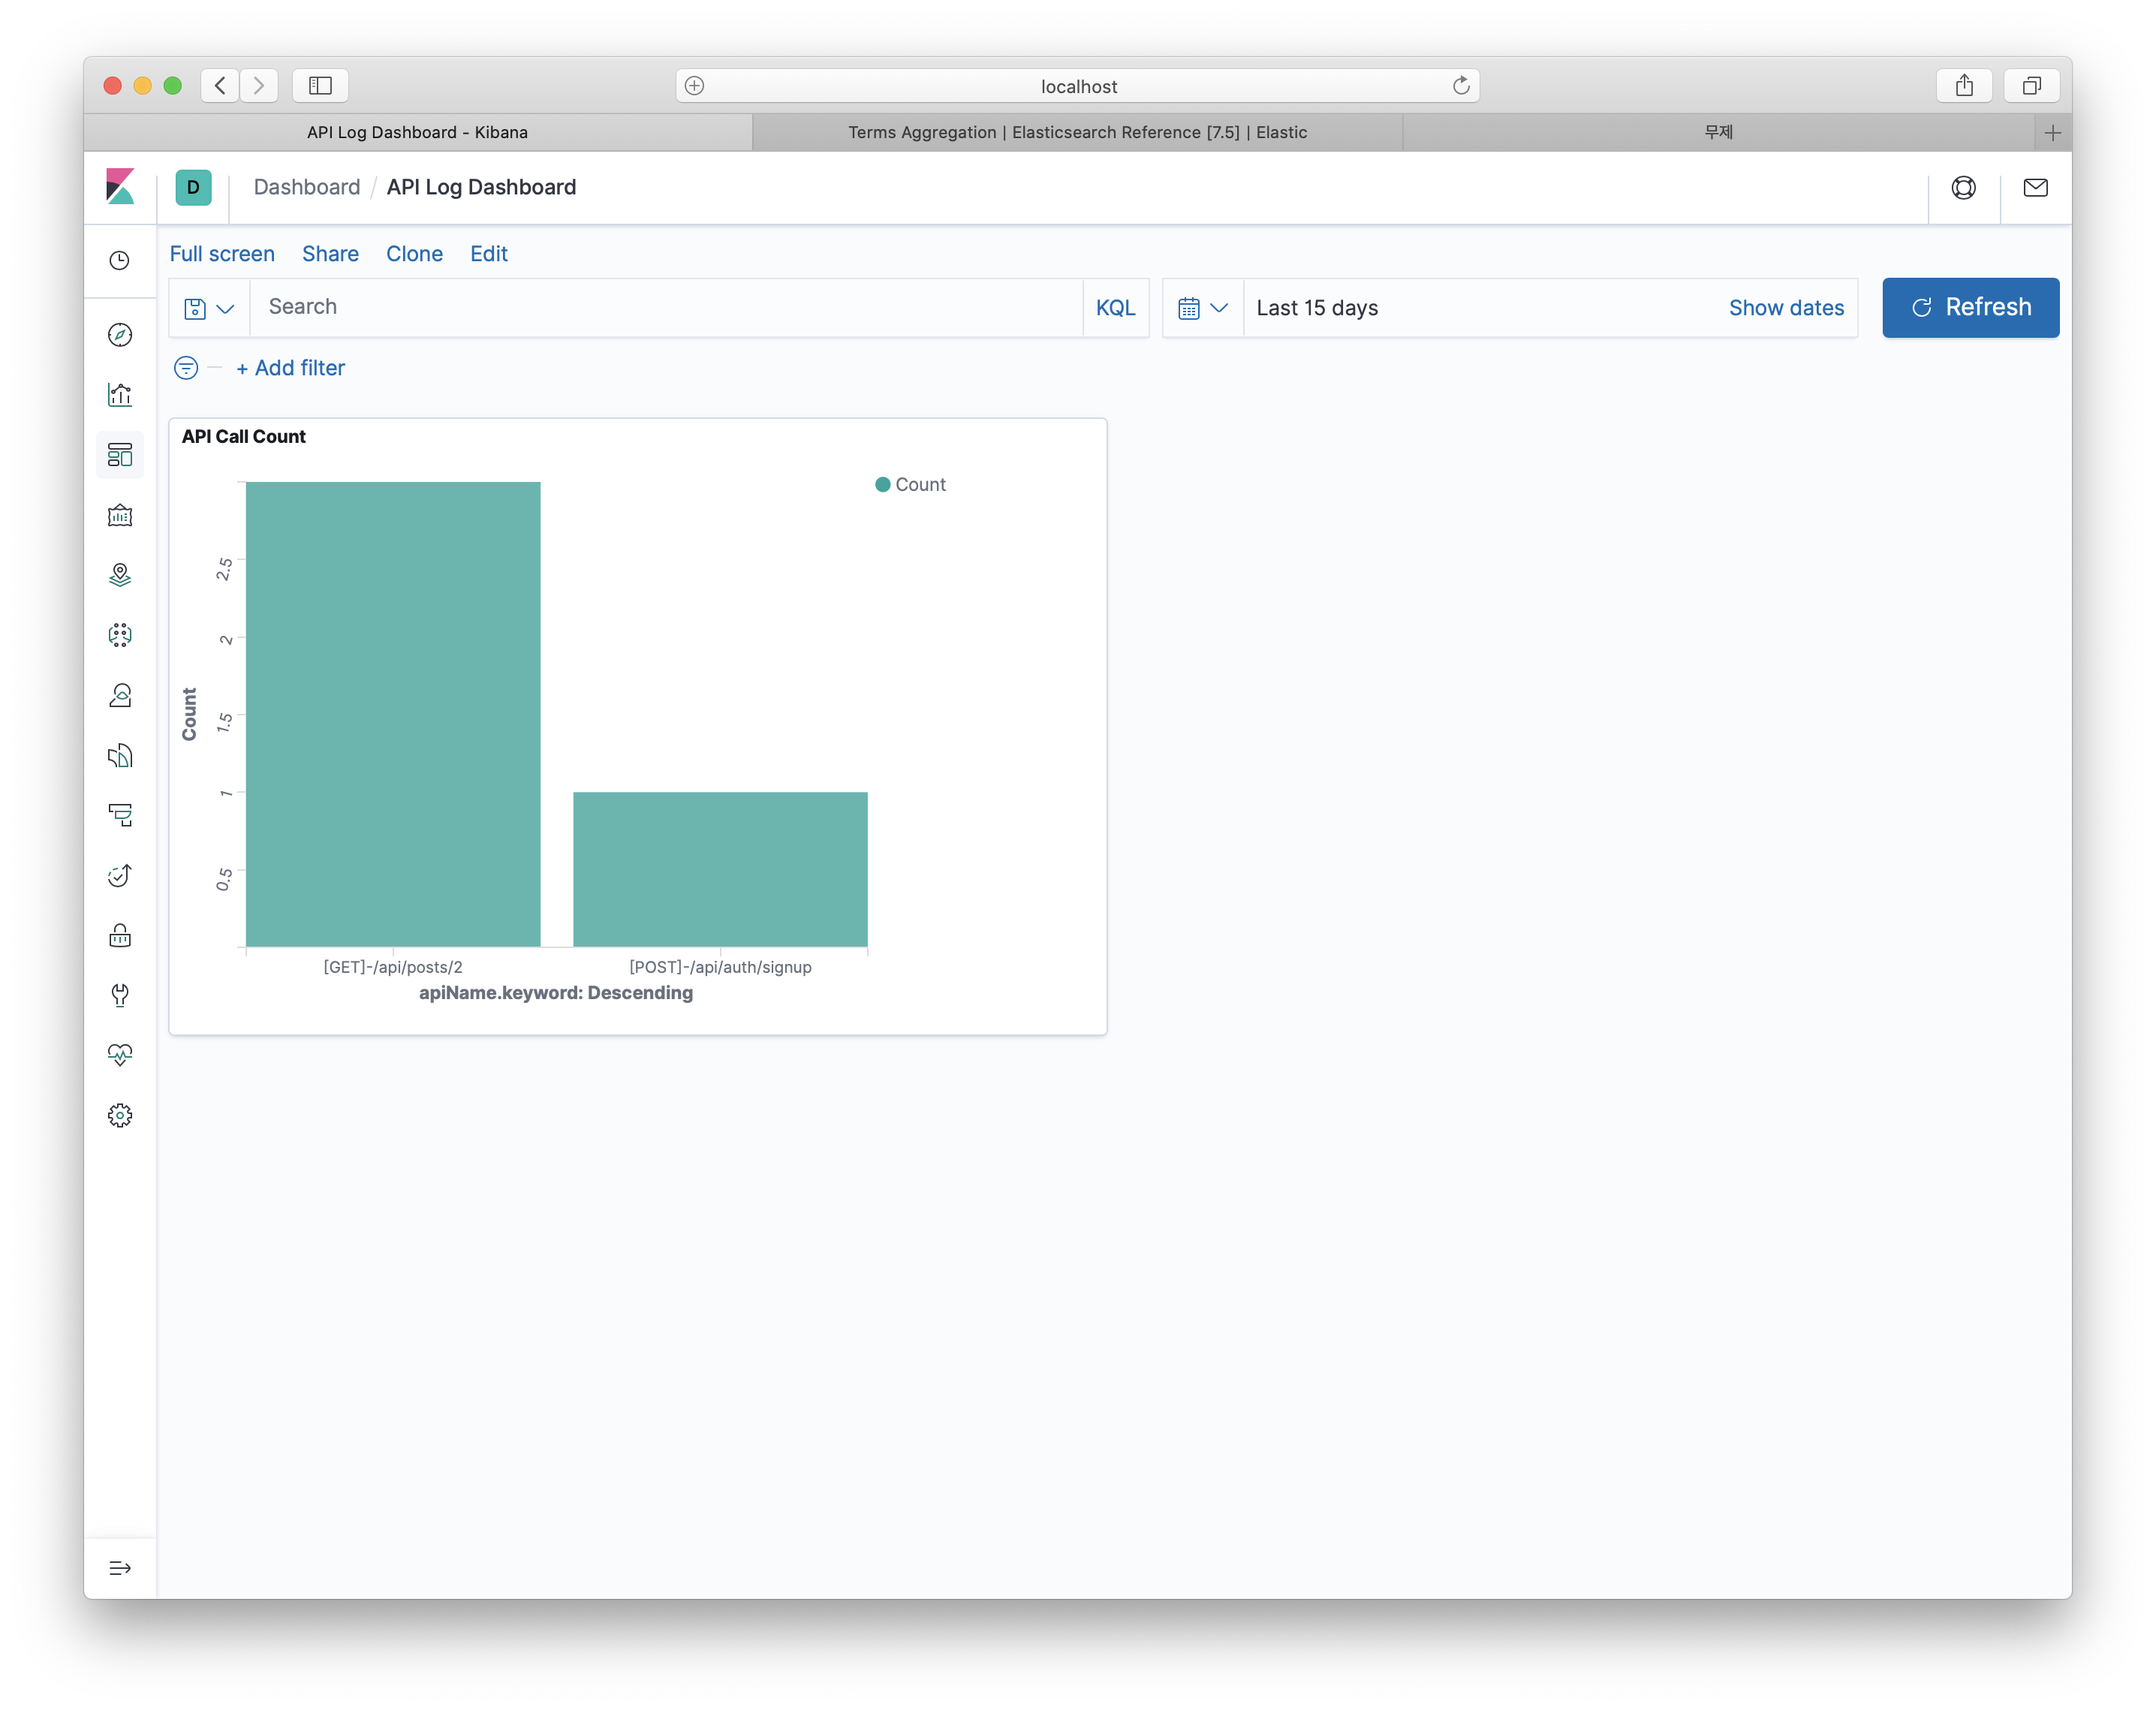Viewport: 2156px width, 1710px height.
Task: Toggle the Safari sidebar
Action: (320, 86)
